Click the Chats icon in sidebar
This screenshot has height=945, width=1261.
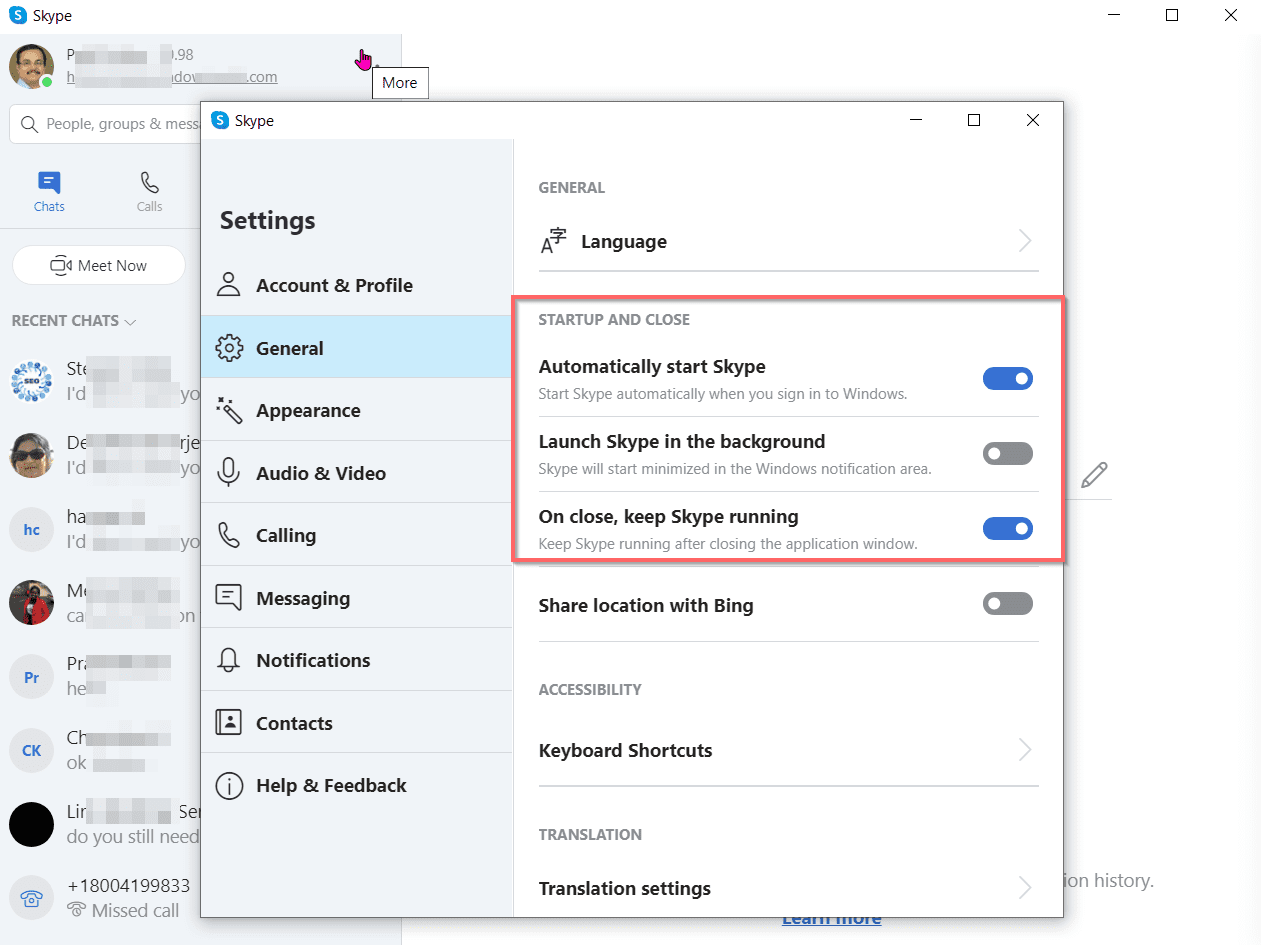click(49, 183)
